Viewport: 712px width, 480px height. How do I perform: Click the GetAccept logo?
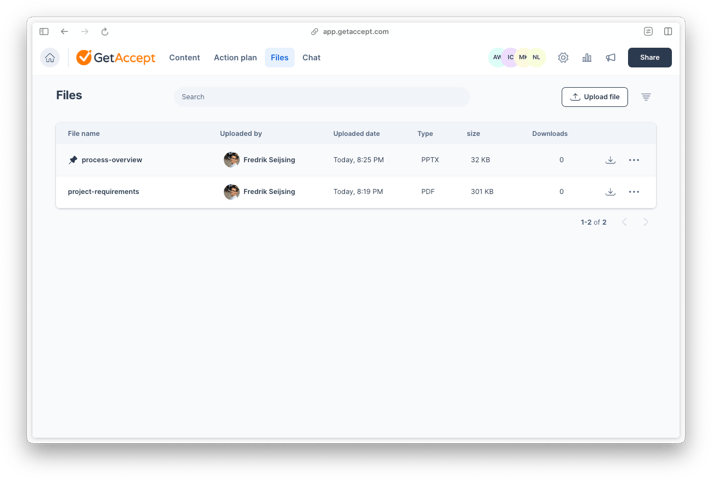(116, 58)
